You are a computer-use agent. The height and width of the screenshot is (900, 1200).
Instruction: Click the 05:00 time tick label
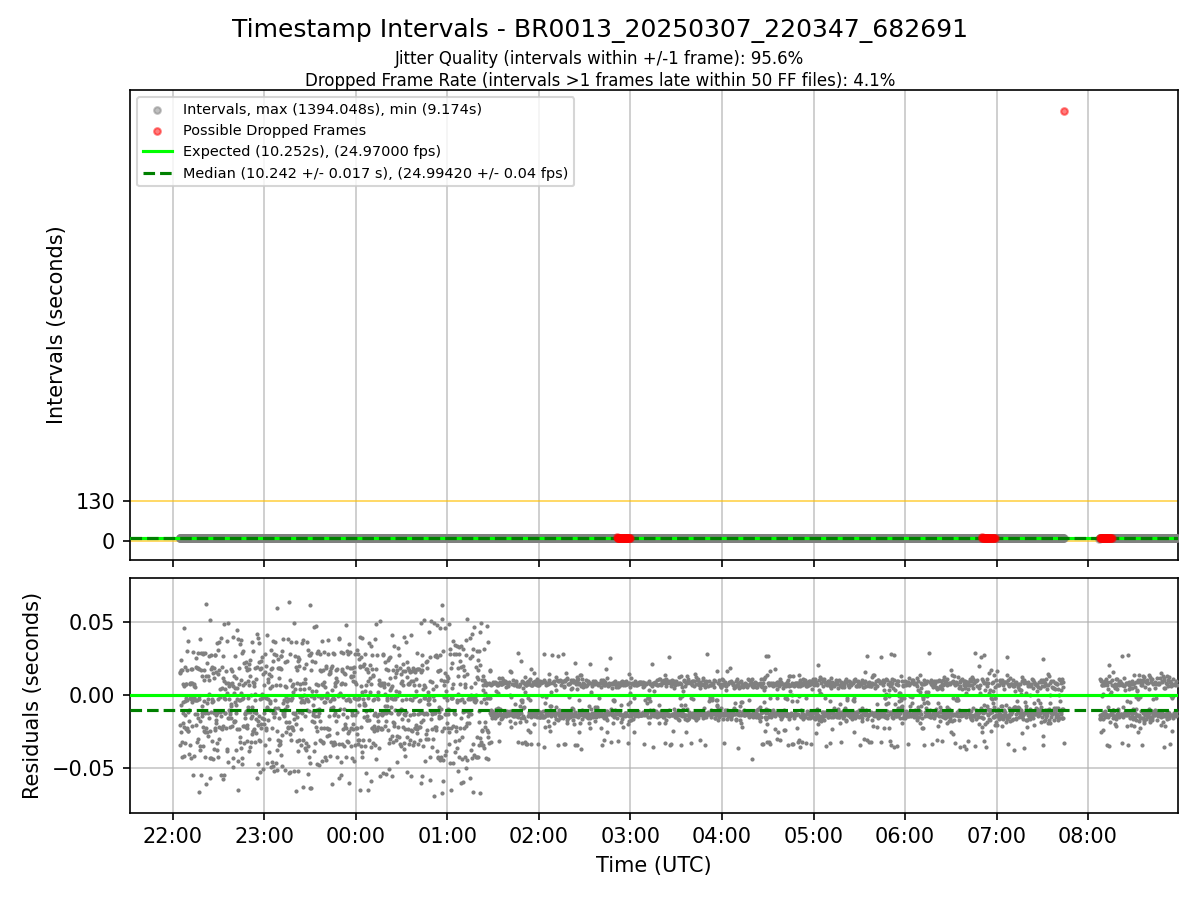pos(813,835)
